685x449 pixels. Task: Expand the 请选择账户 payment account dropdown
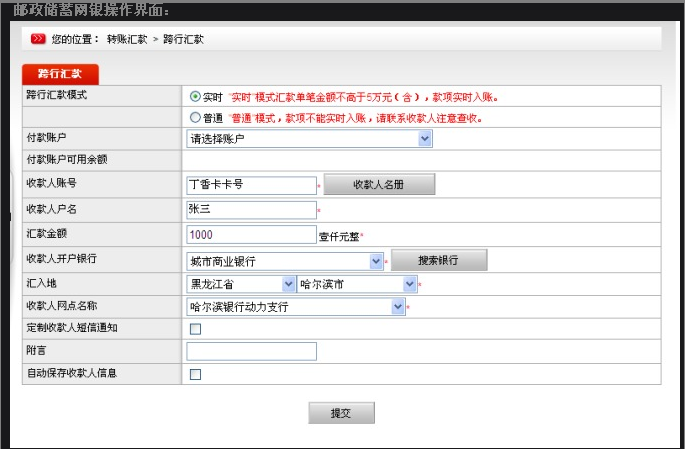[309, 139]
